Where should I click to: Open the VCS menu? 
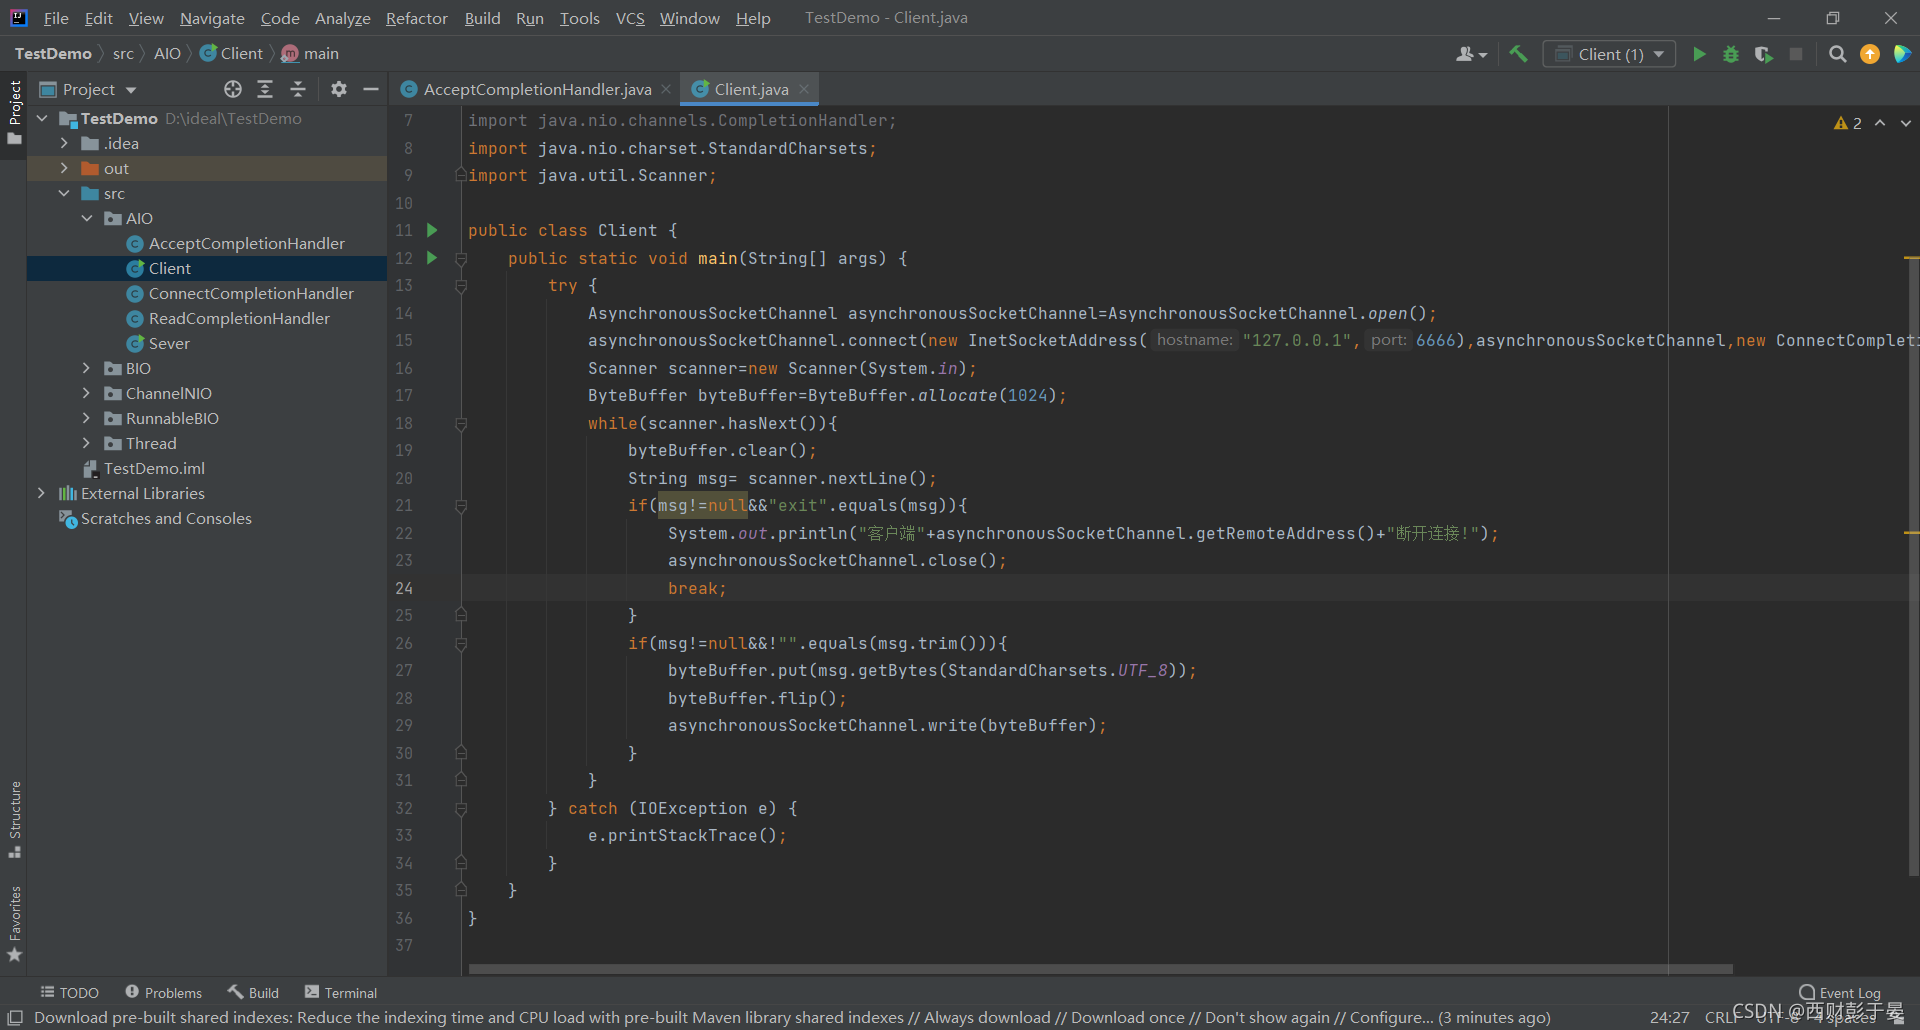pyautogui.click(x=630, y=18)
